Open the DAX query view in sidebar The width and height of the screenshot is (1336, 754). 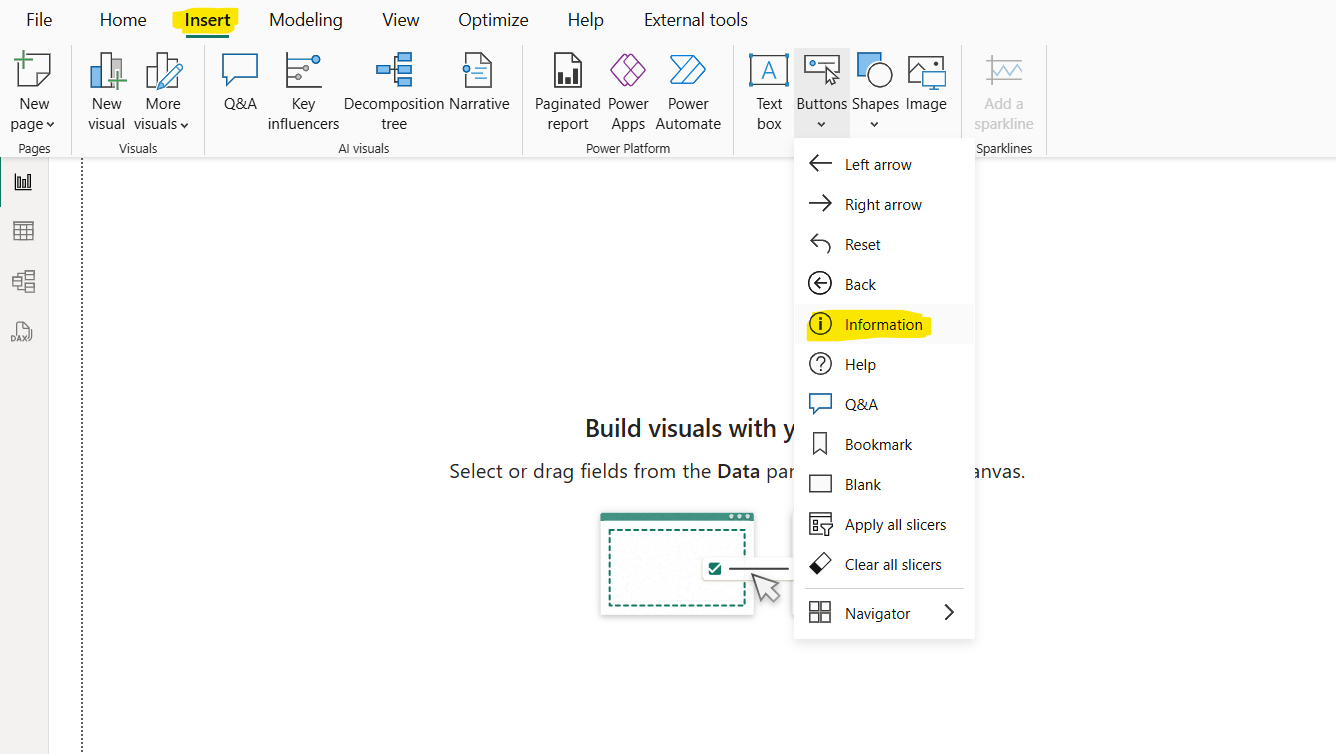tap(23, 332)
